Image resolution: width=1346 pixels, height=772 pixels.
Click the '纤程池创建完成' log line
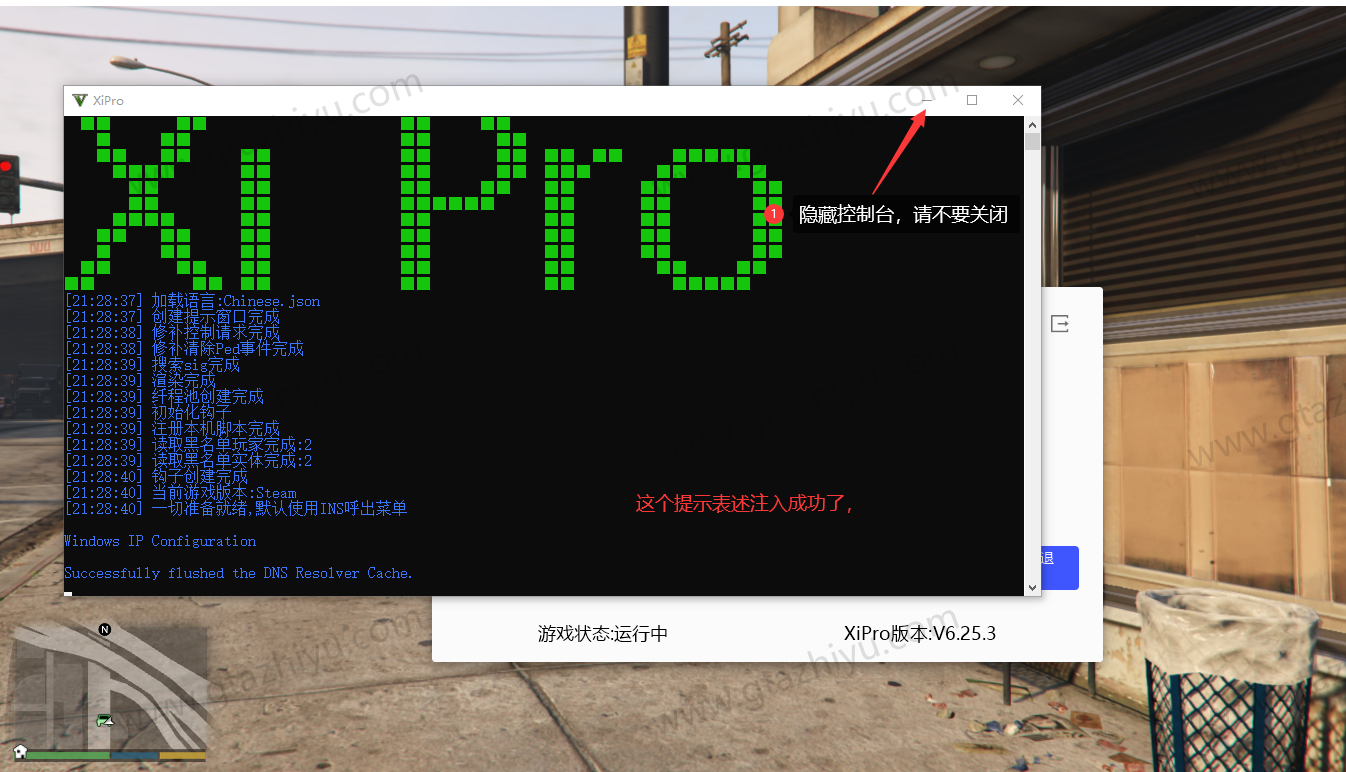pyautogui.click(x=164, y=397)
